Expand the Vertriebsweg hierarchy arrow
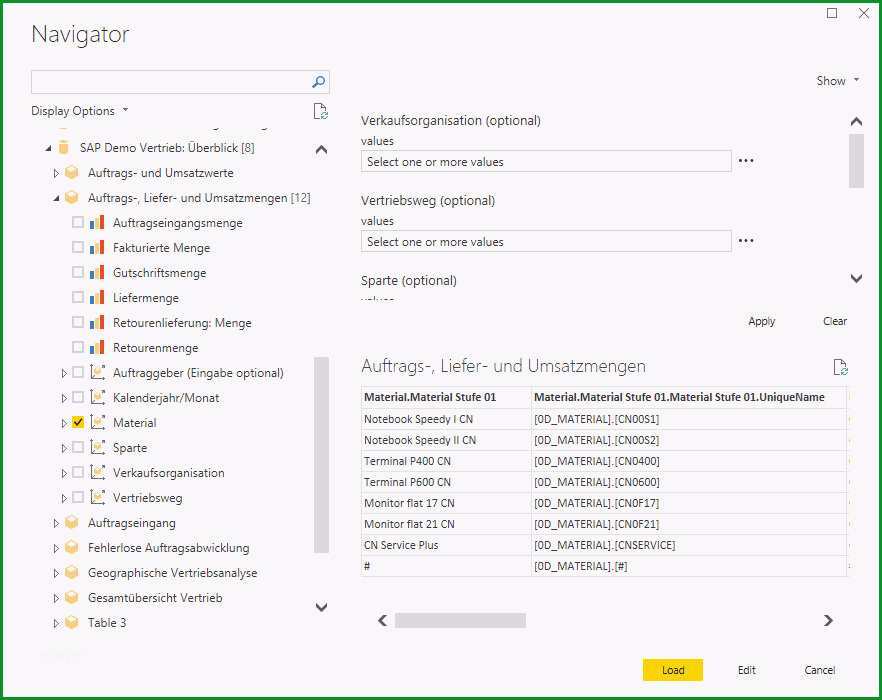Image resolution: width=882 pixels, height=700 pixels. [x=64, y=498]
